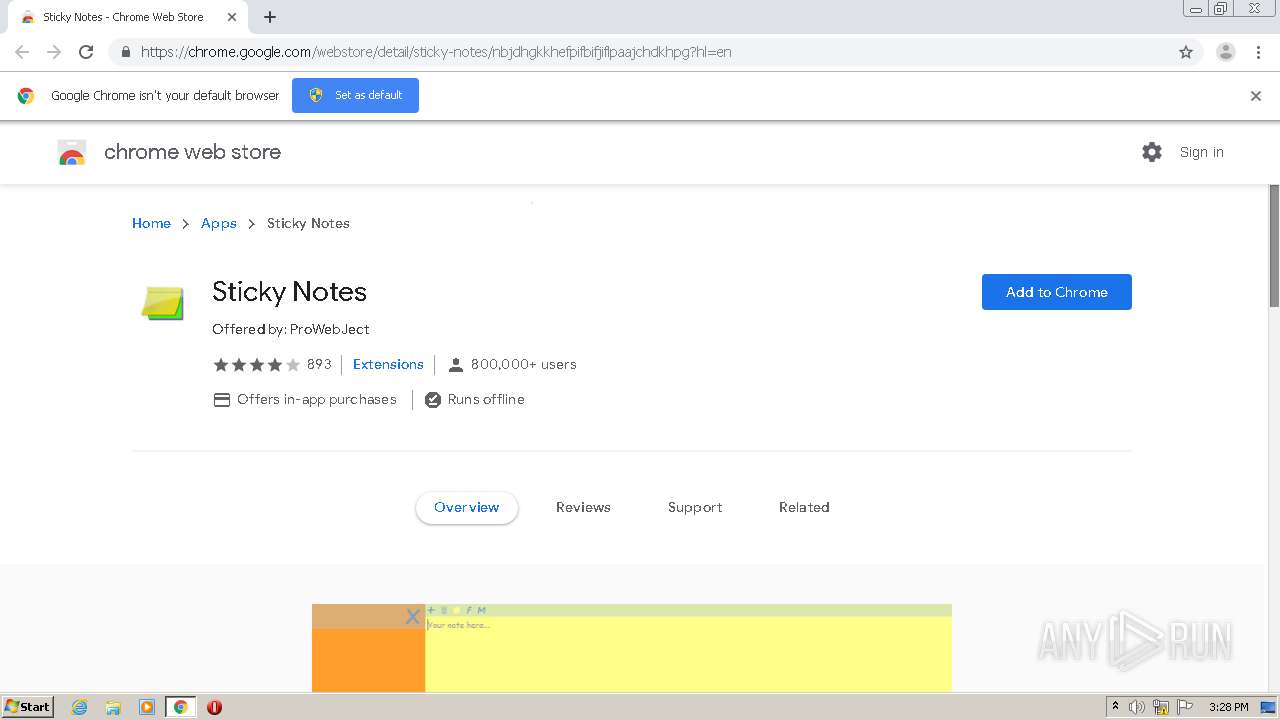Viewport: 1280px width, 720px height.
Task: Go to Home breadcrumb link
Action: [151, 223]
